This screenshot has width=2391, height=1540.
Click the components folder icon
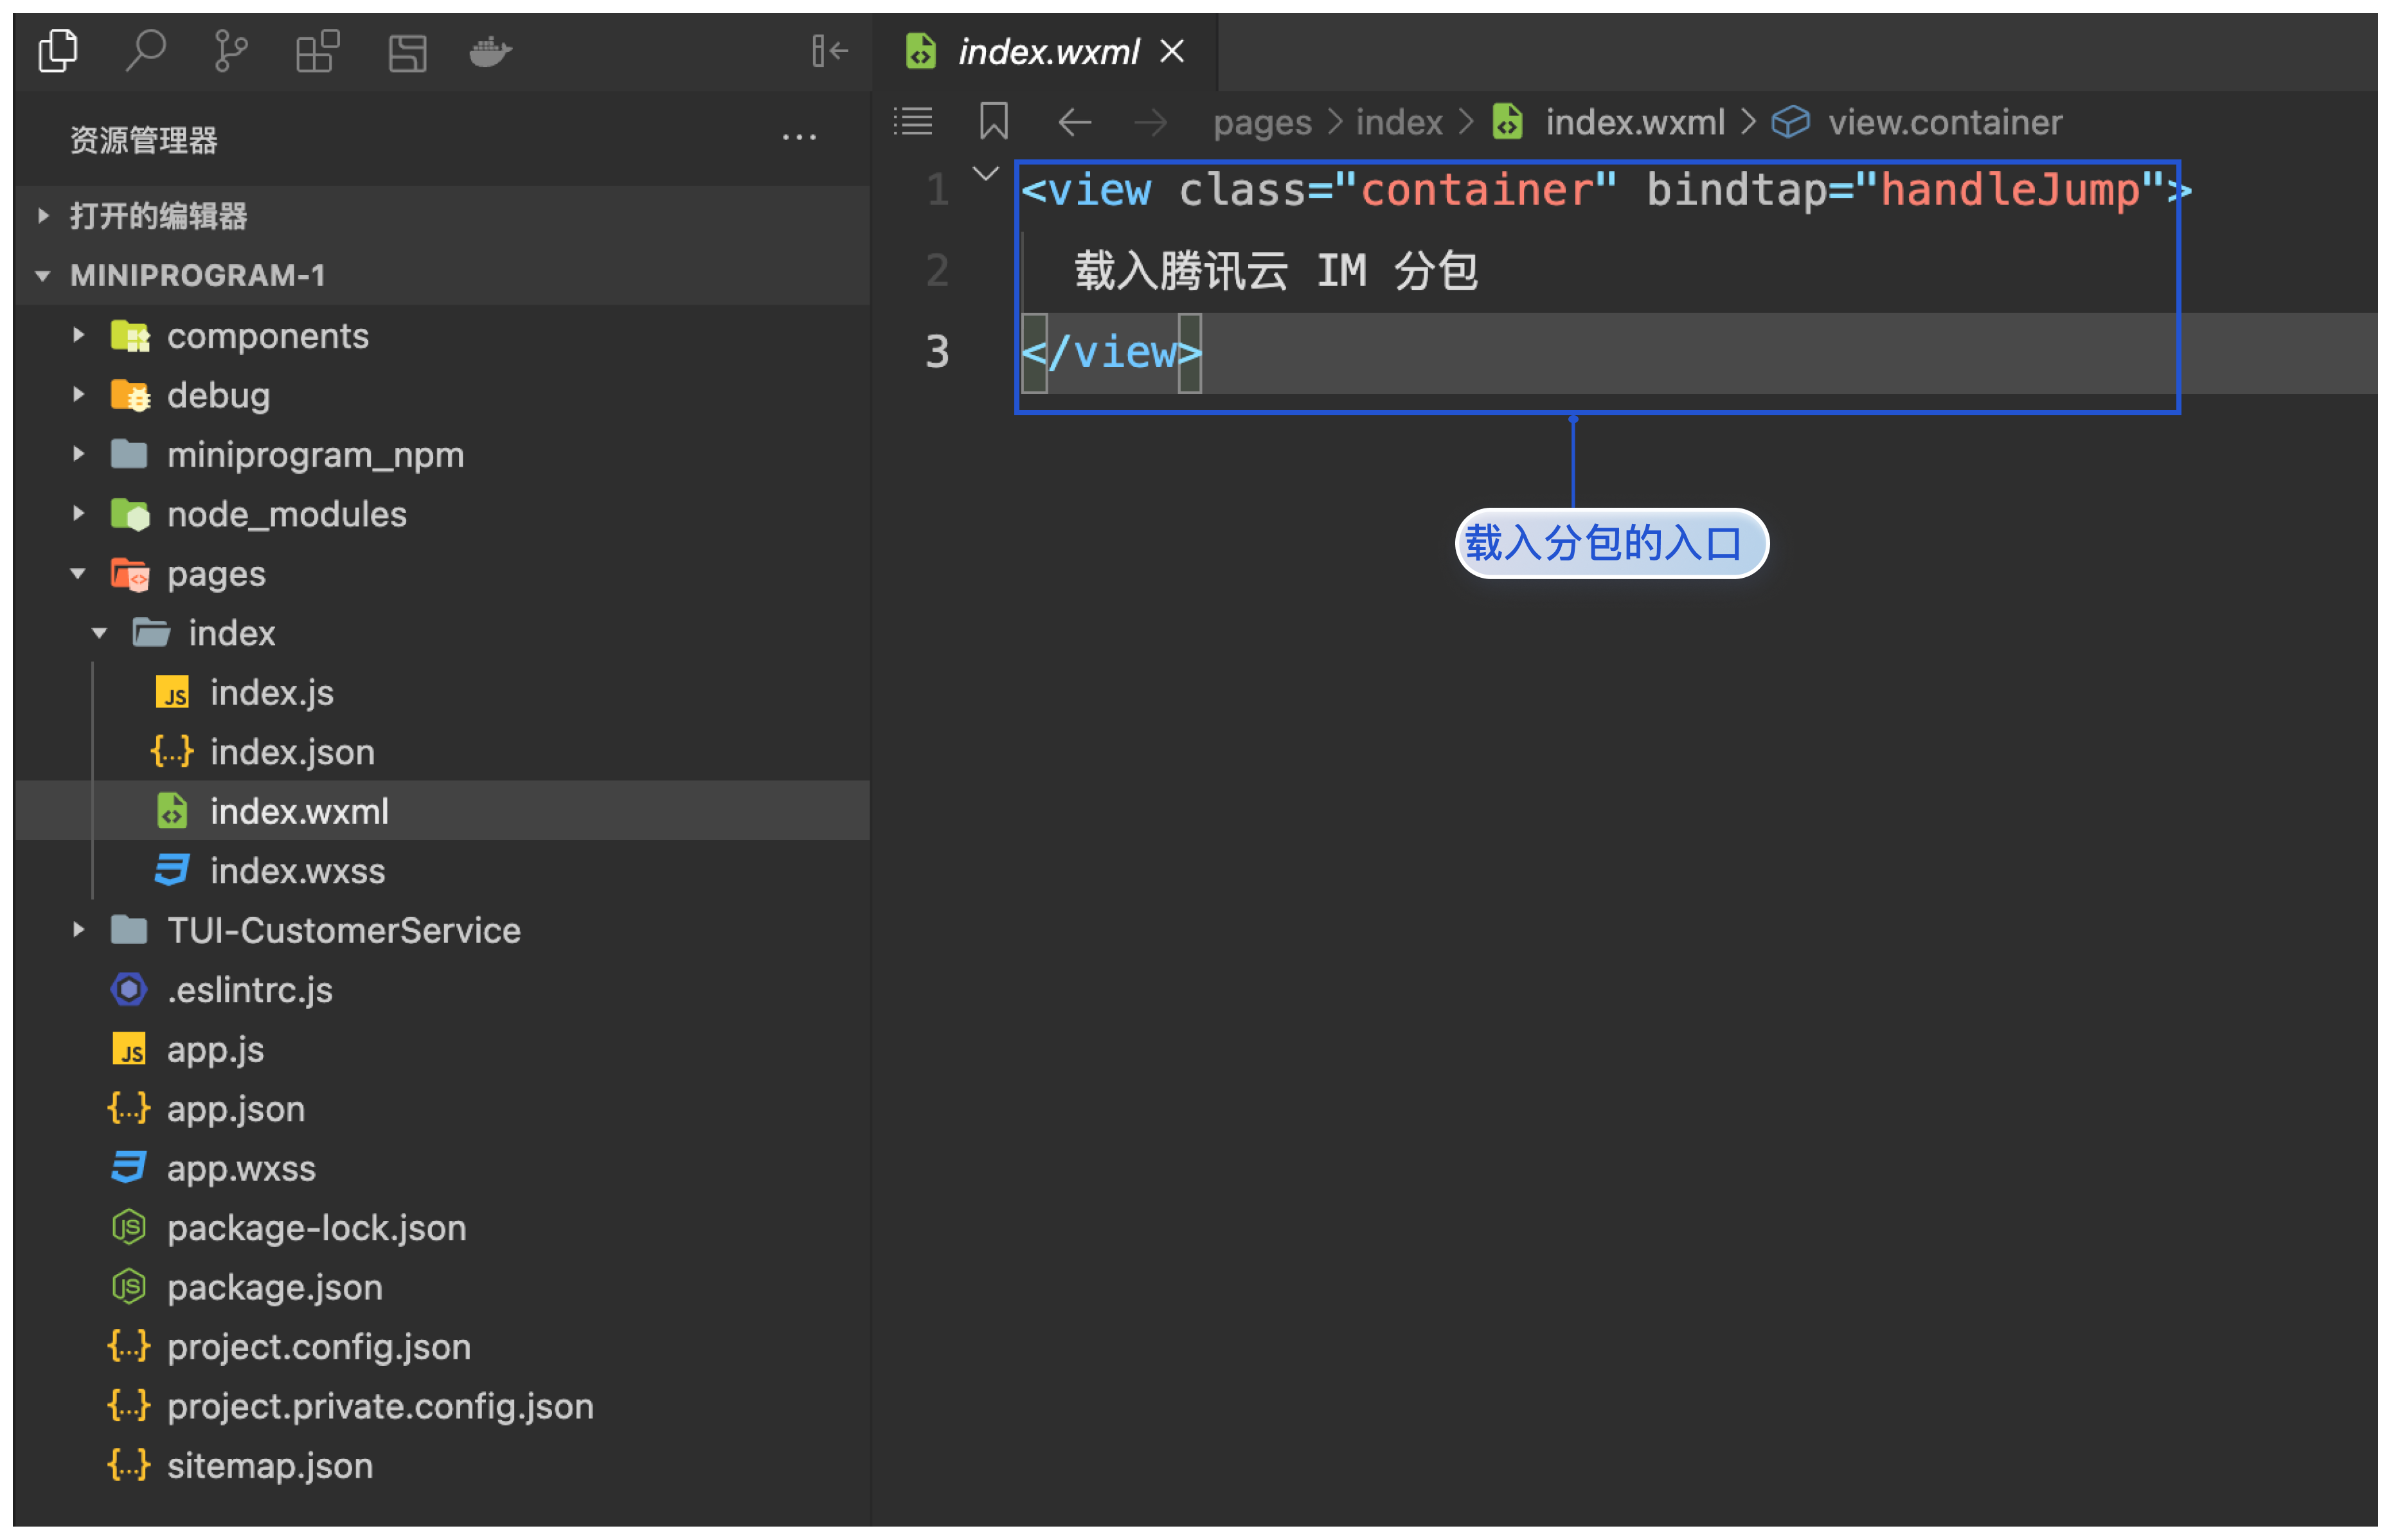tap(130, 336)
